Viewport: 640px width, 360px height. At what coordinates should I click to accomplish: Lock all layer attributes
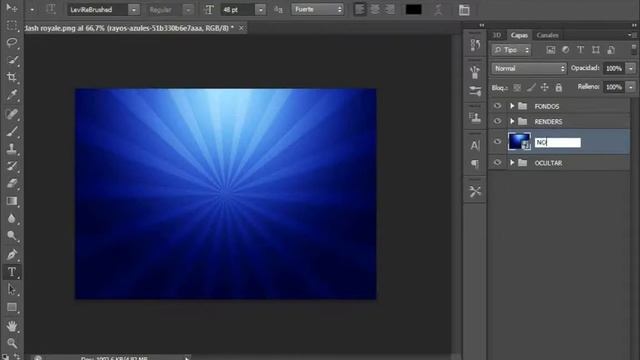coord(558,87)
